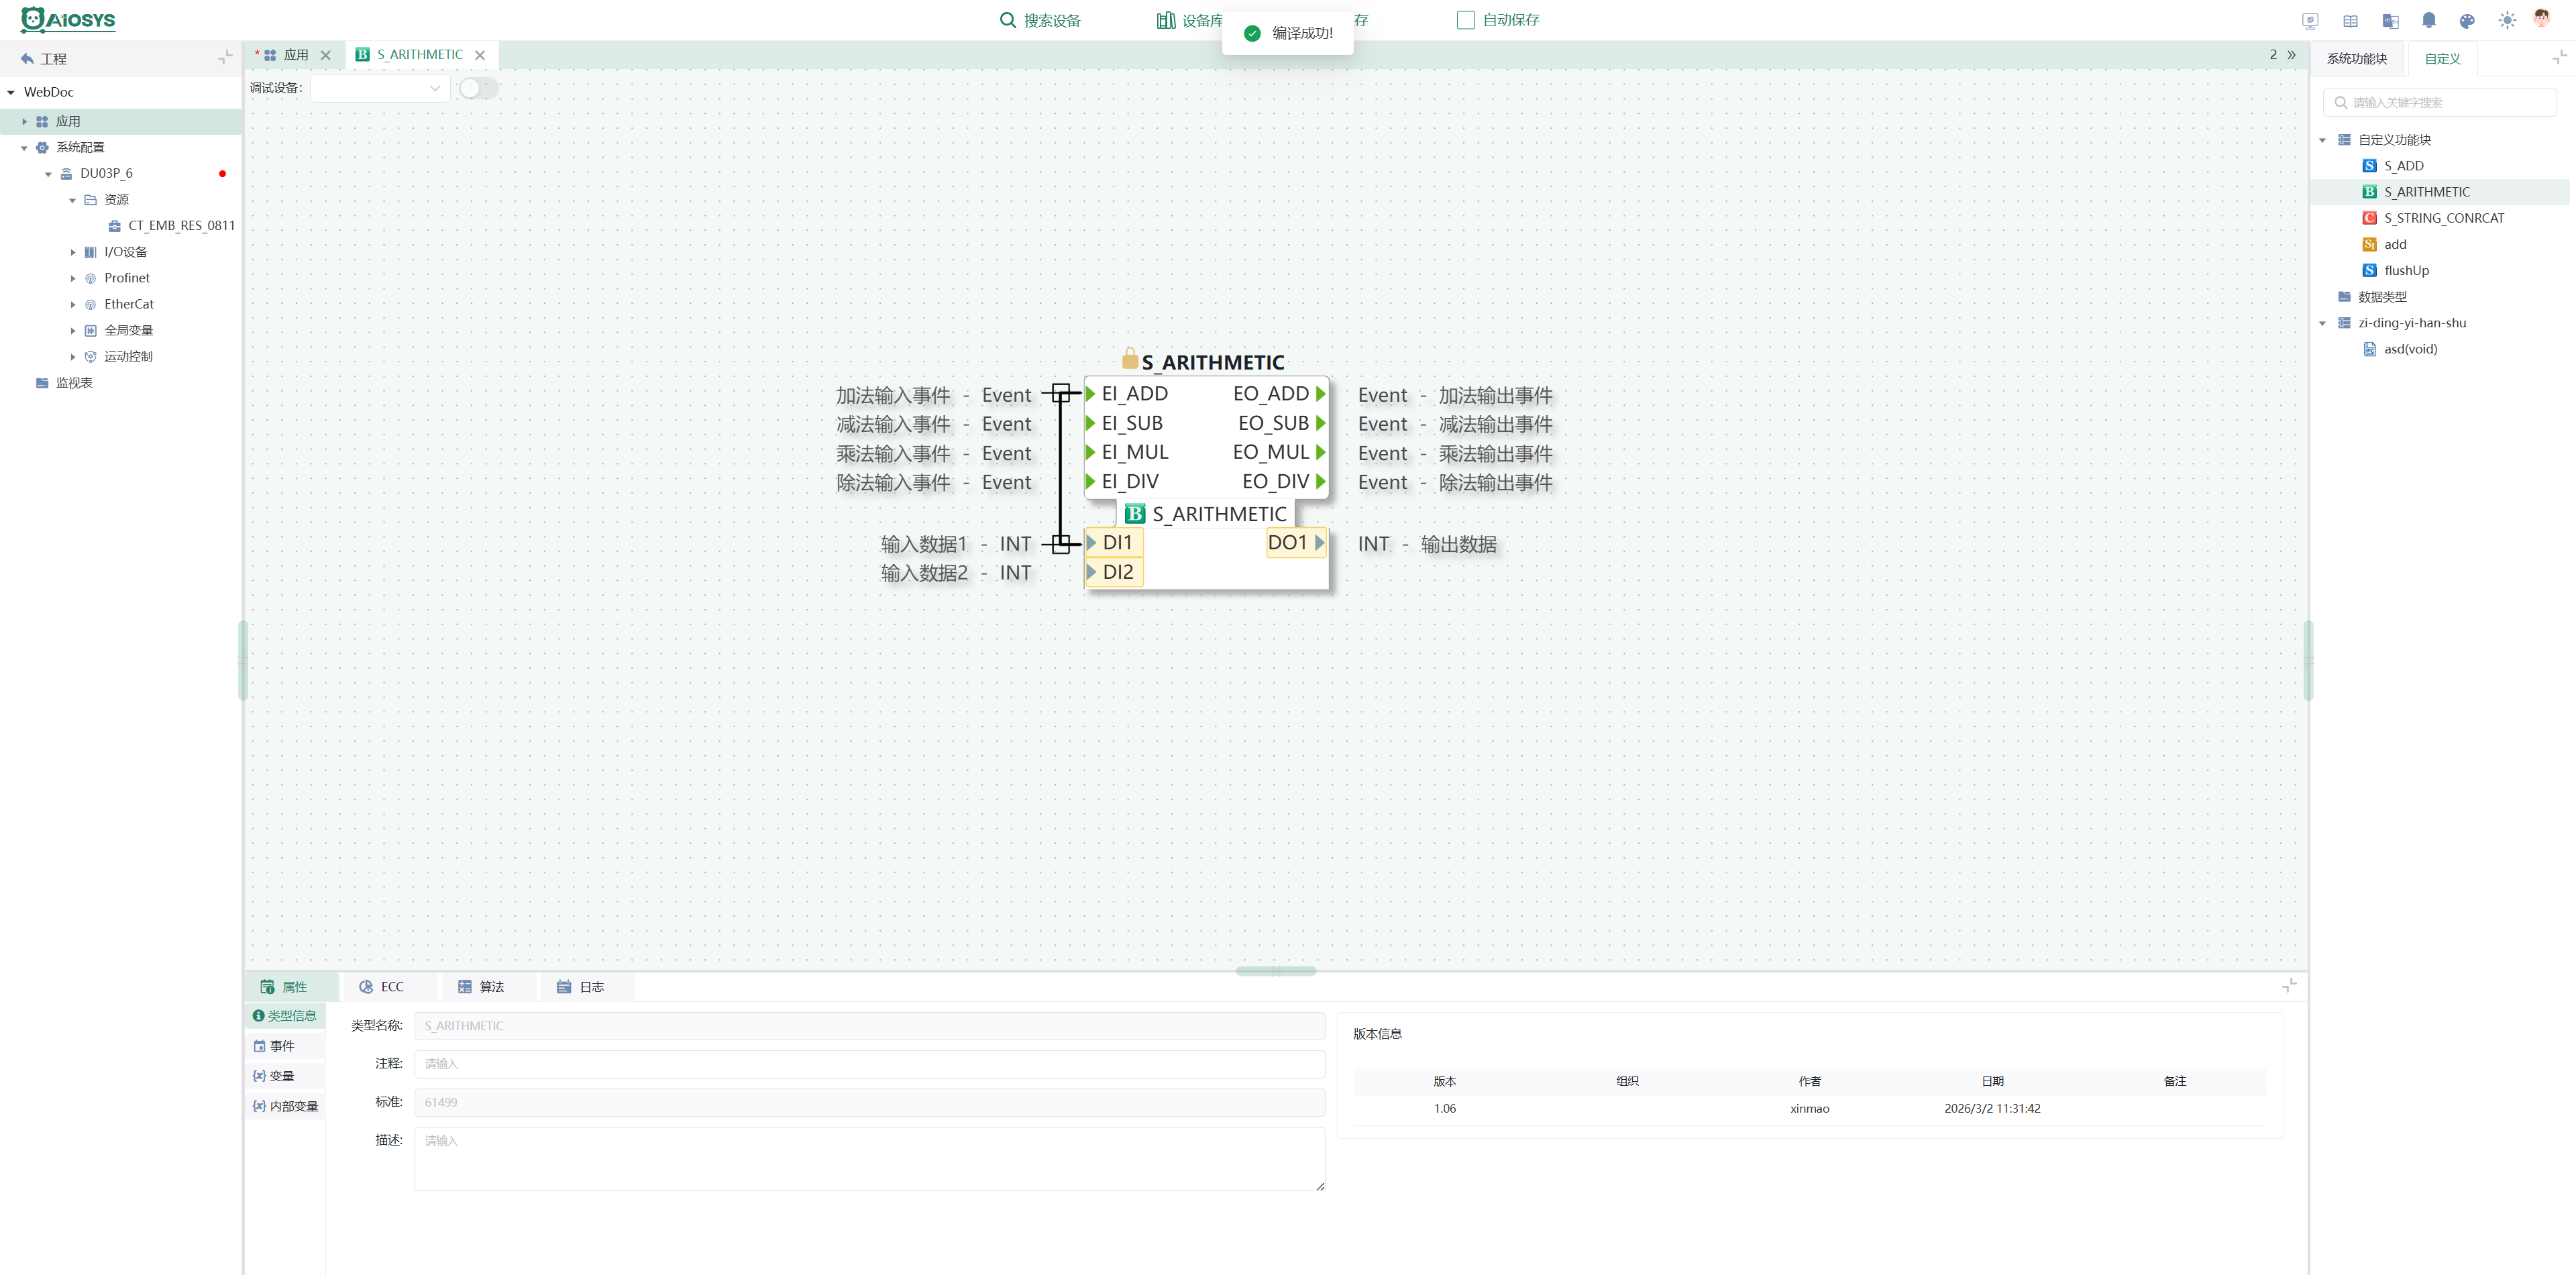This screenshot has height=1275, width=2576.
Task: Collapse the WebDoc root node
Action: pos(11,92)
